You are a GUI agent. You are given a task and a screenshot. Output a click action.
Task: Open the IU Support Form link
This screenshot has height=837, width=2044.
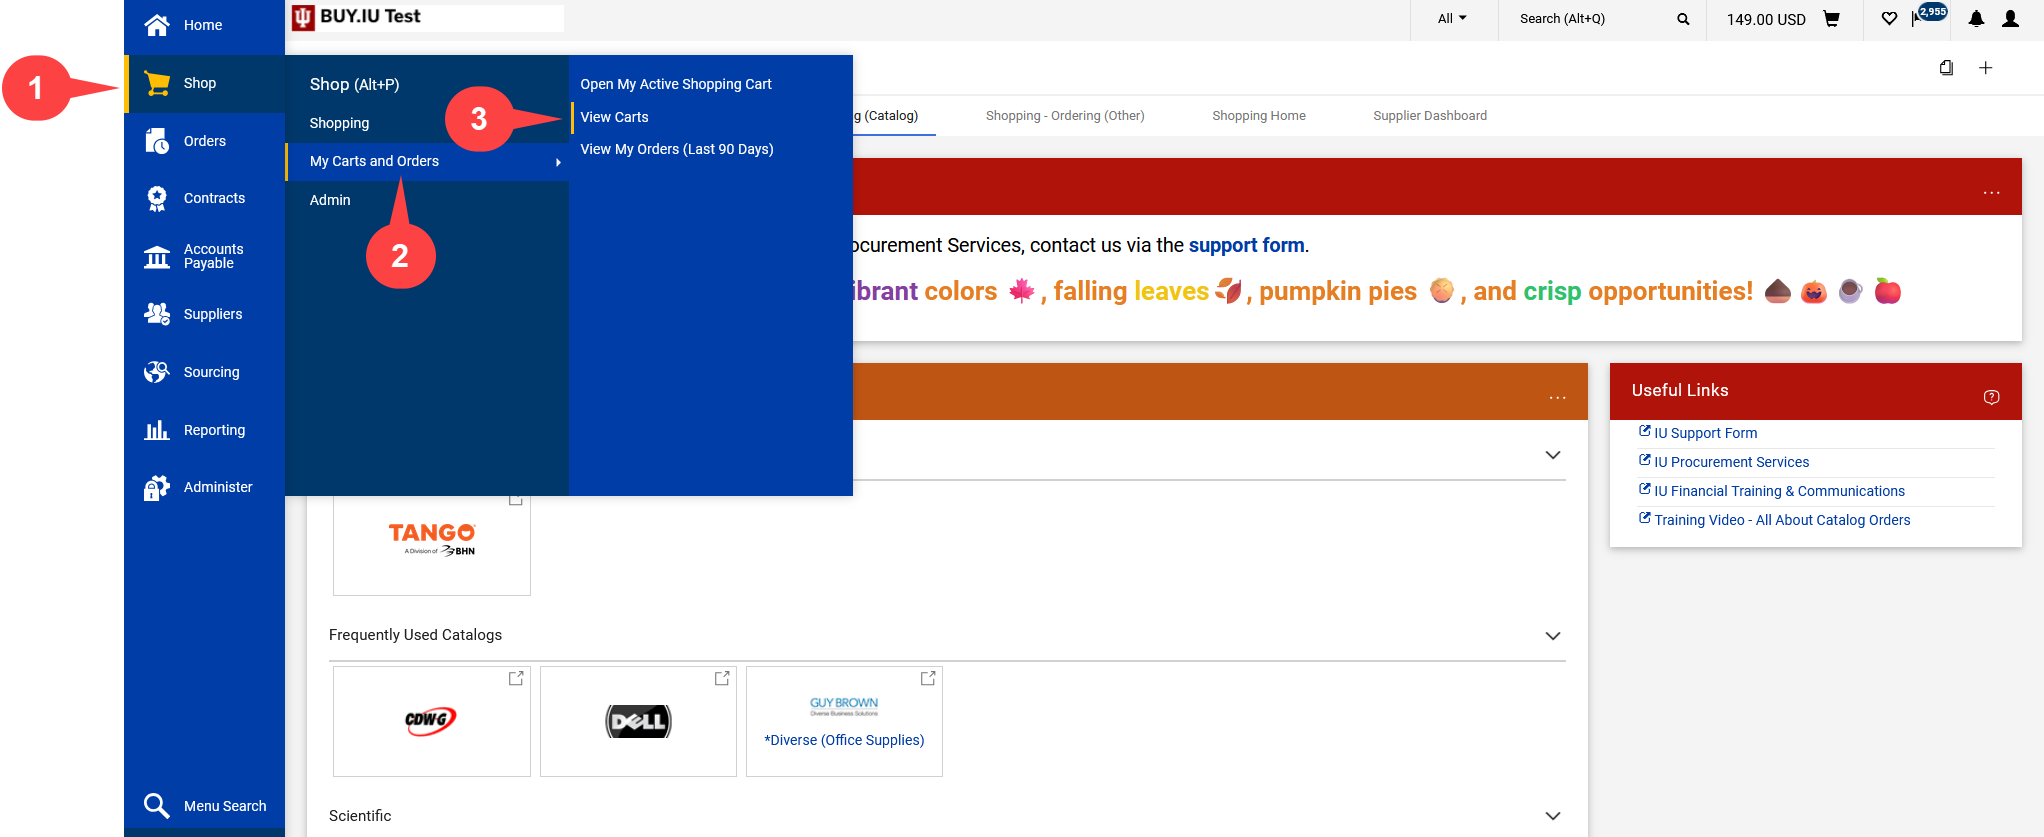point(1704,433)
